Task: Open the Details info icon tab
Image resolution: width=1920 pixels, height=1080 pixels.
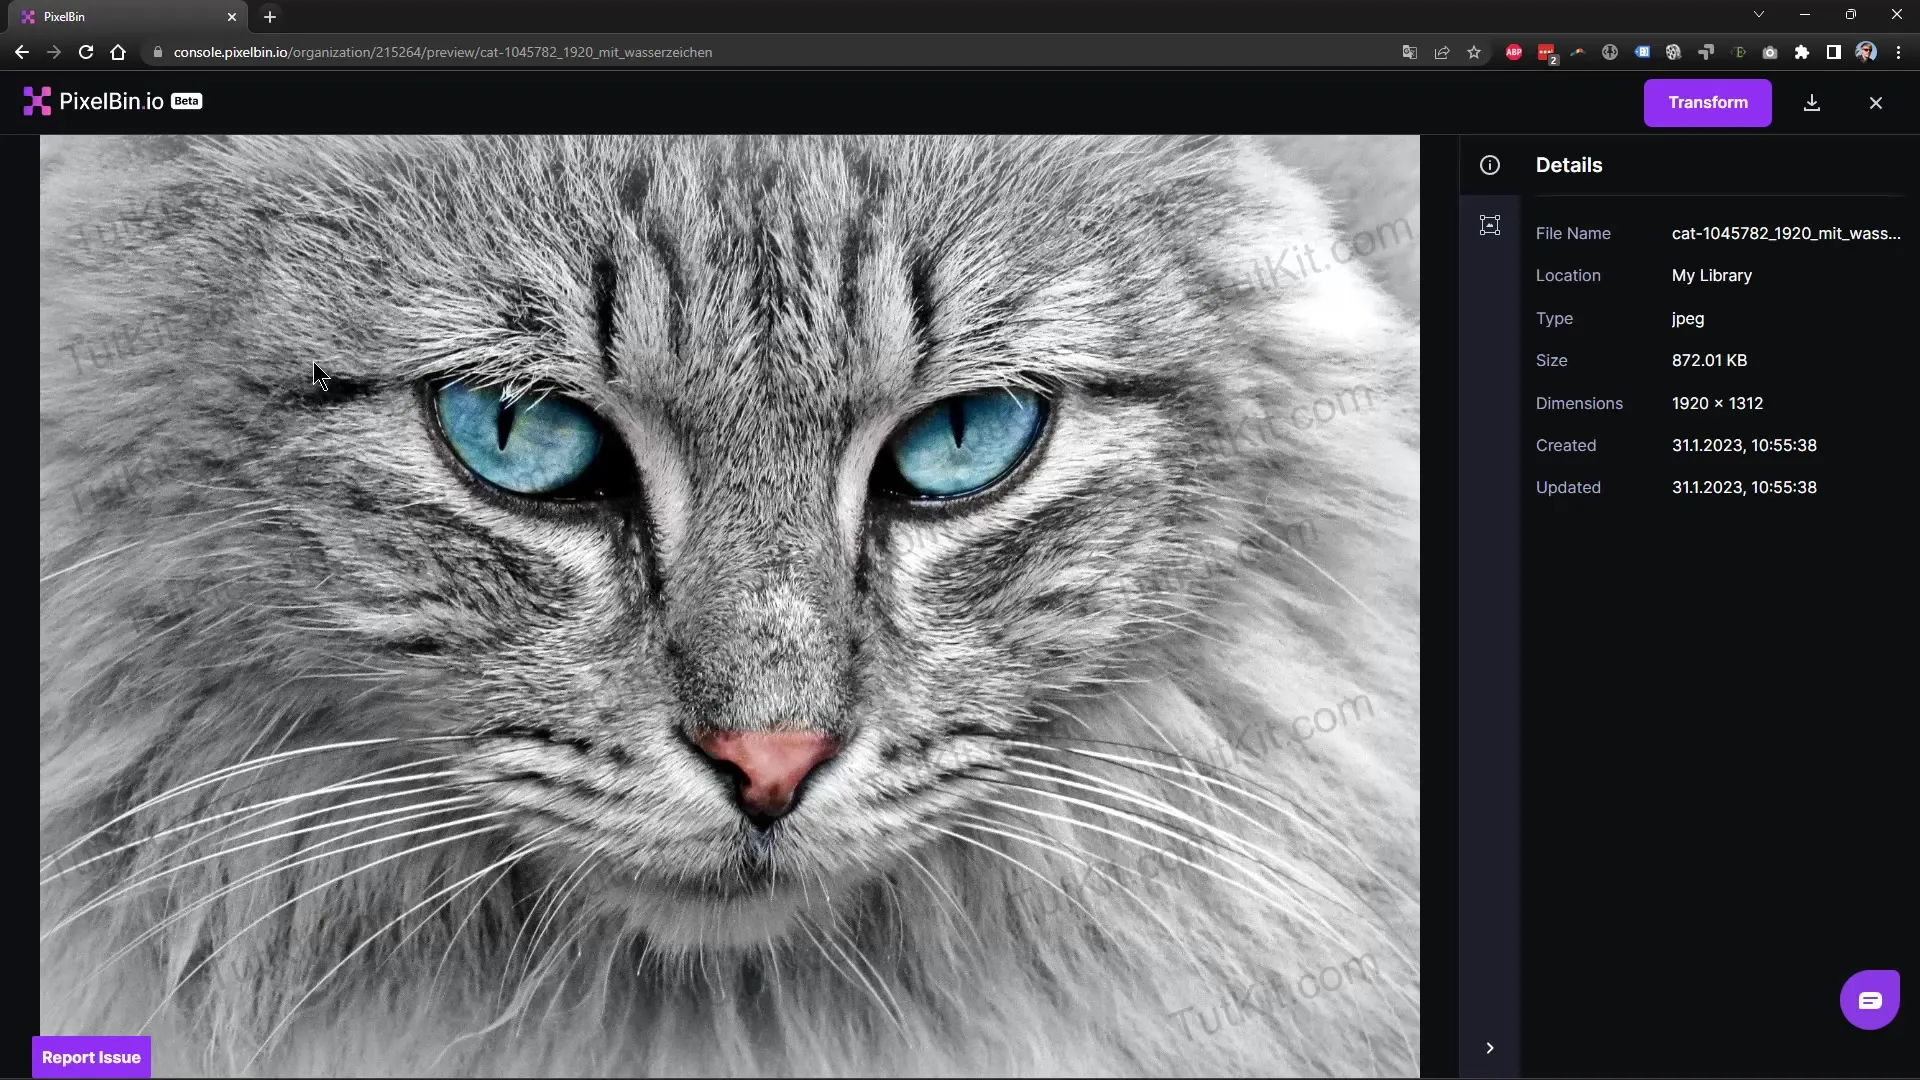Action: [x=1490, y=165]
